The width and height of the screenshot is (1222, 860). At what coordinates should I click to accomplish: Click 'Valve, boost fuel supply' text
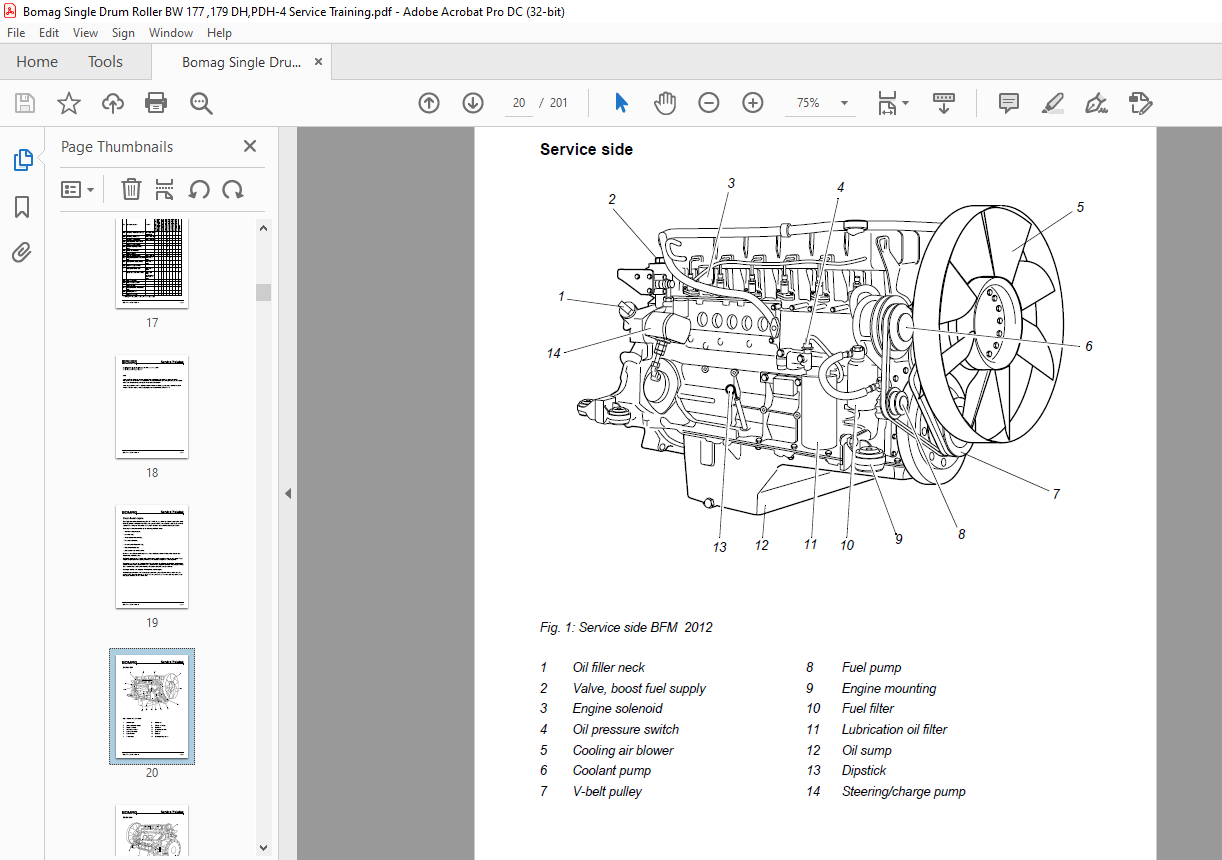click(639, 688)
